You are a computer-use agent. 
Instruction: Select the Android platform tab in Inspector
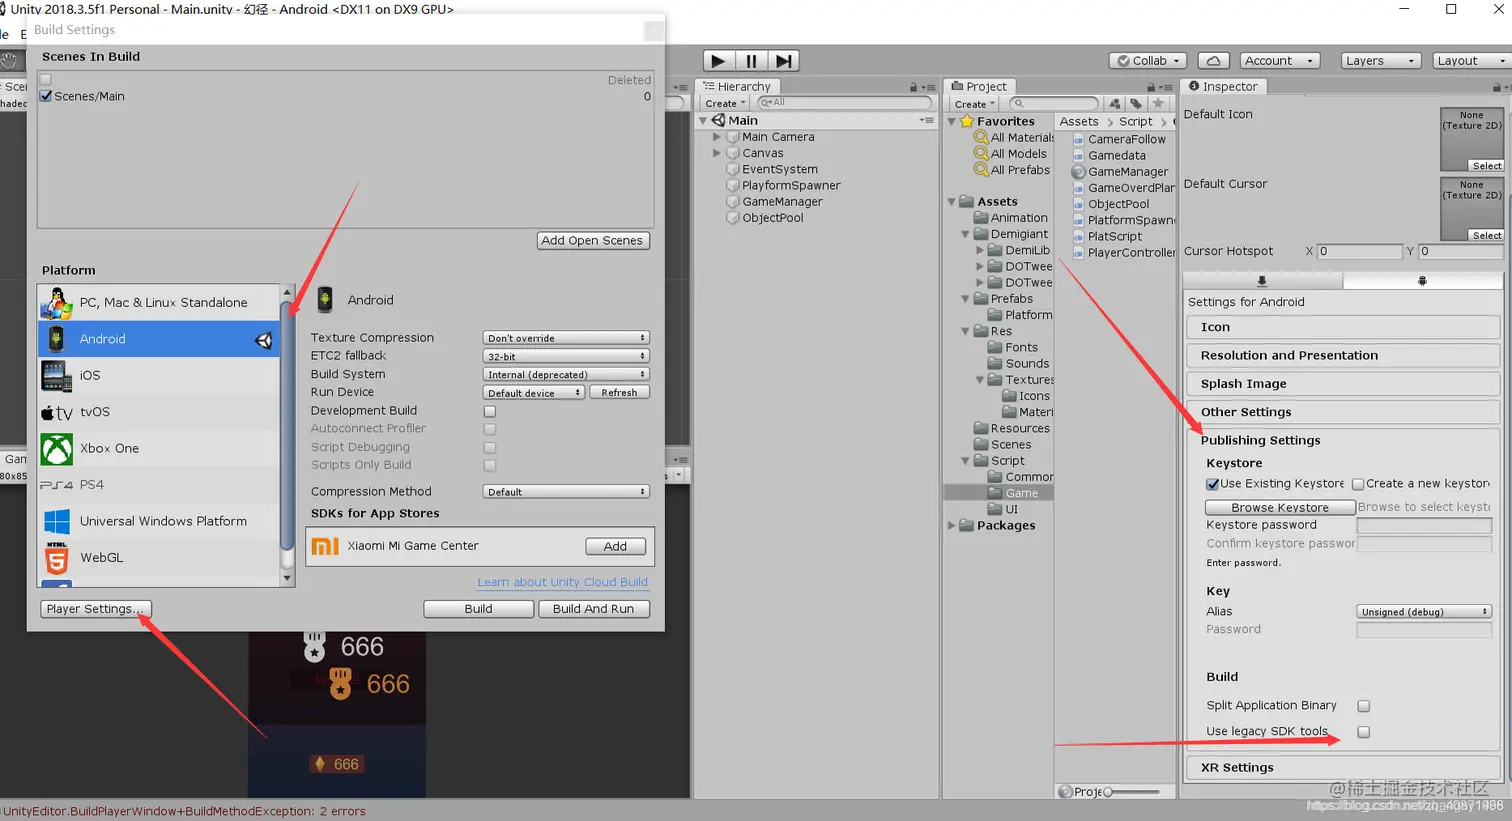pyautogui.click(x=1422, y=281)
